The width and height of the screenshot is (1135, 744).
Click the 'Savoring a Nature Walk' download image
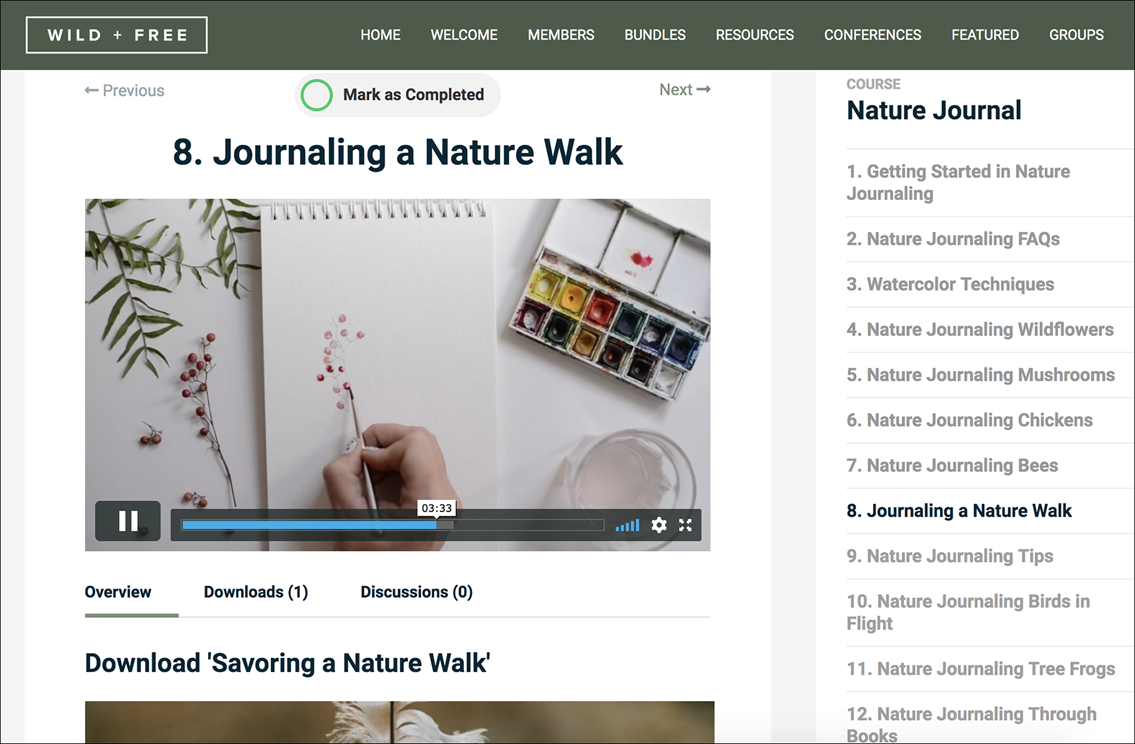point(400,722)
